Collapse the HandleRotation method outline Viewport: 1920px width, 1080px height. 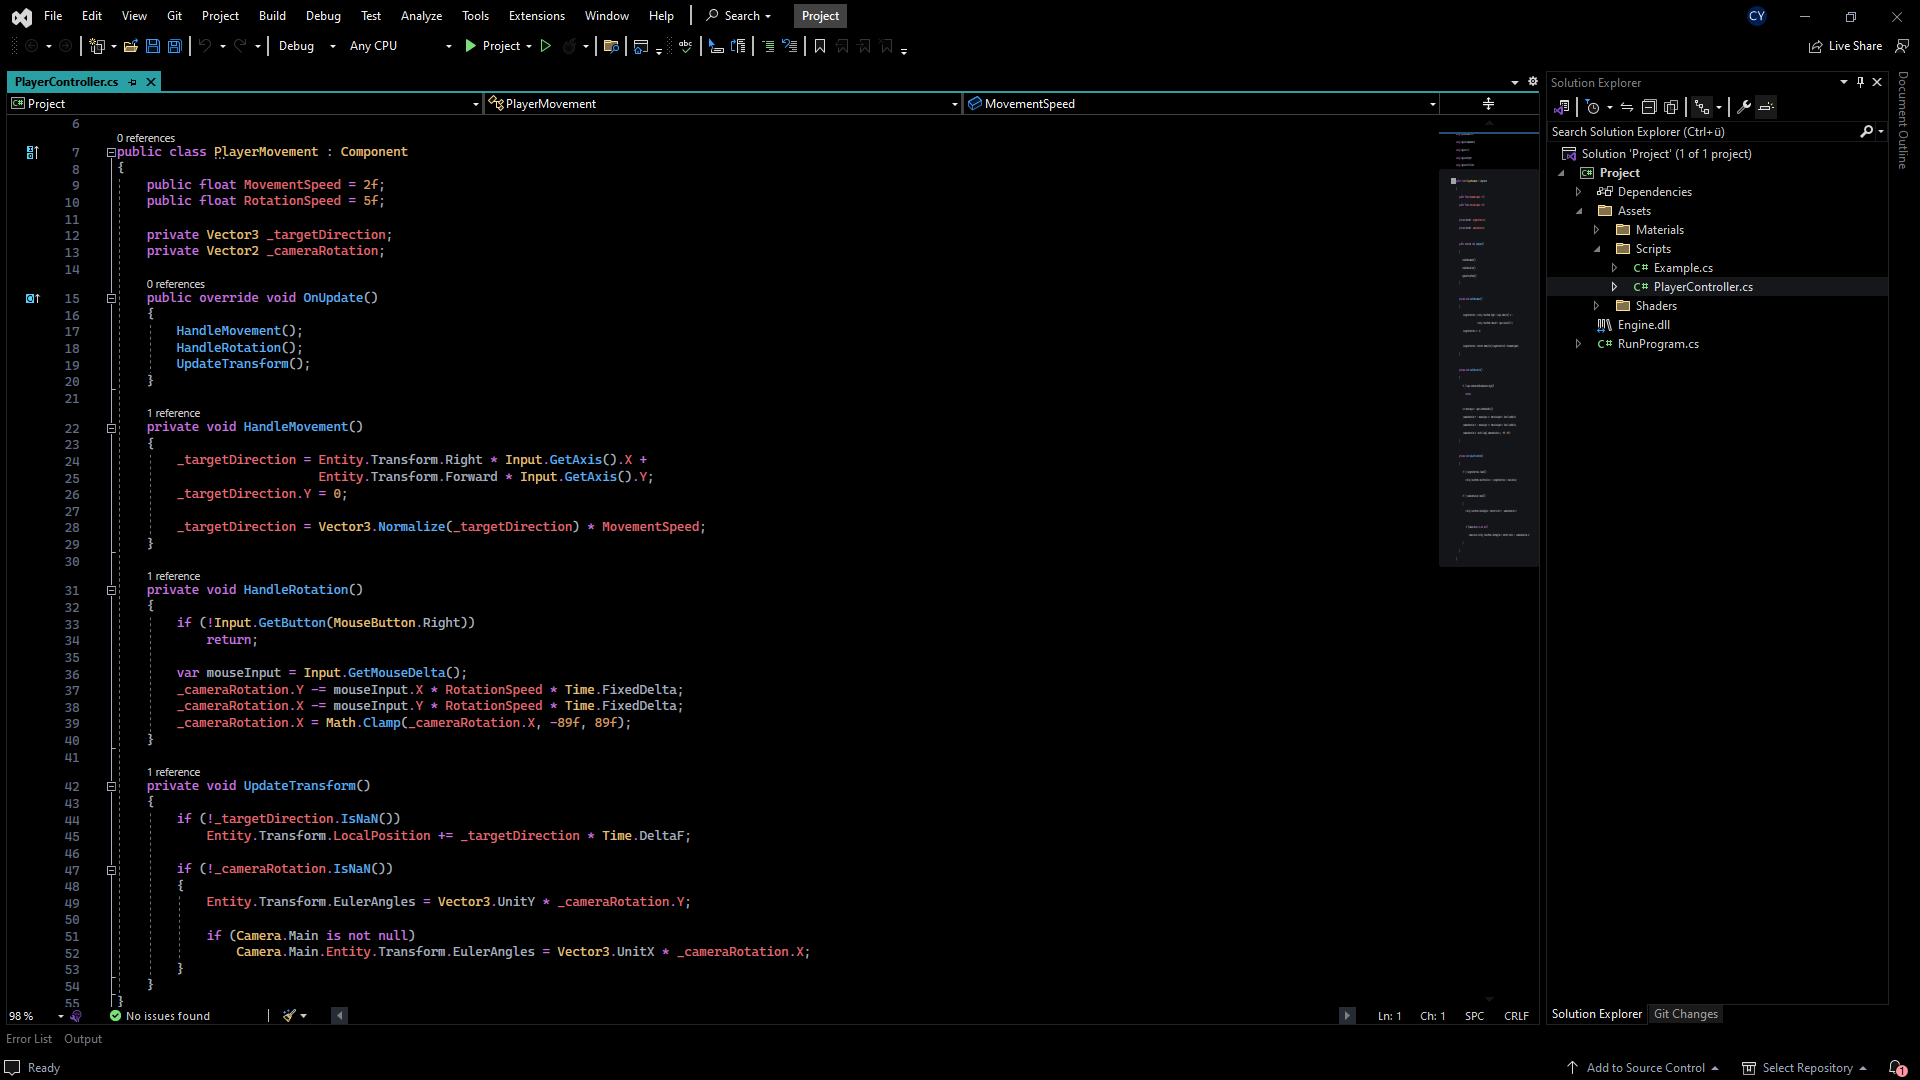[111, 590]
